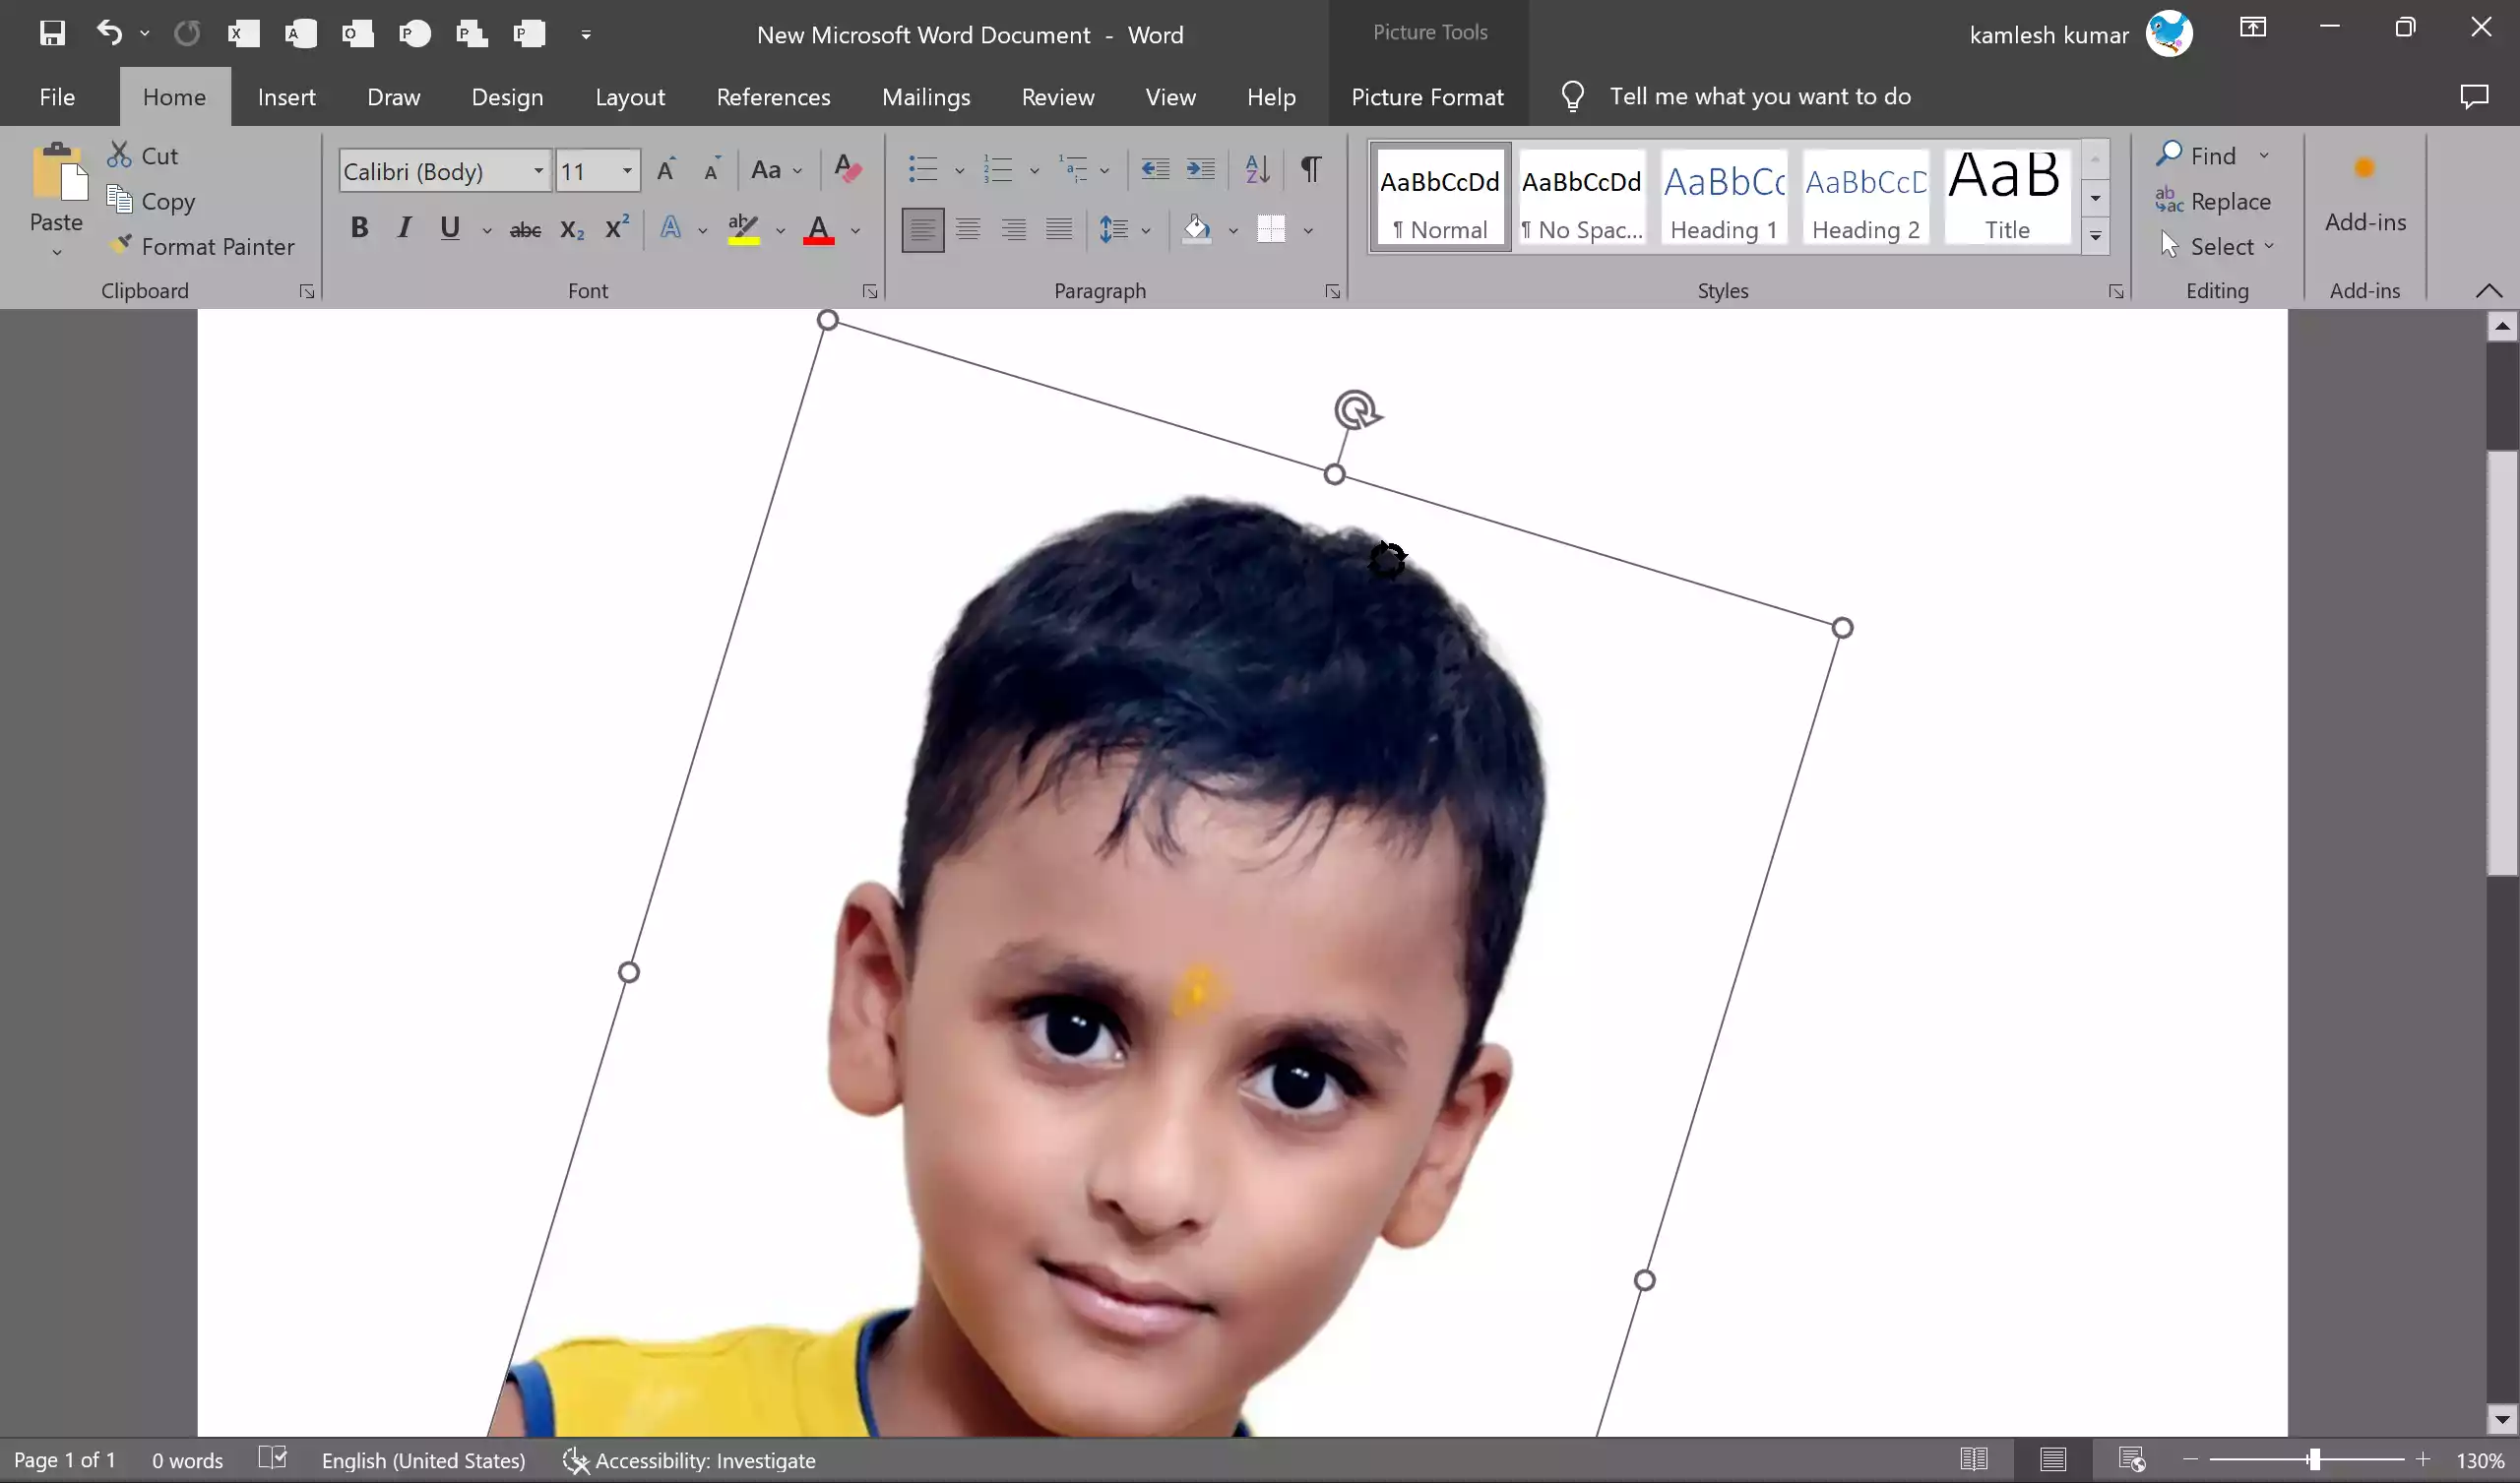2520x1483 pixels.
Task: Click English (United States) language indicator
Action: 423,1460
